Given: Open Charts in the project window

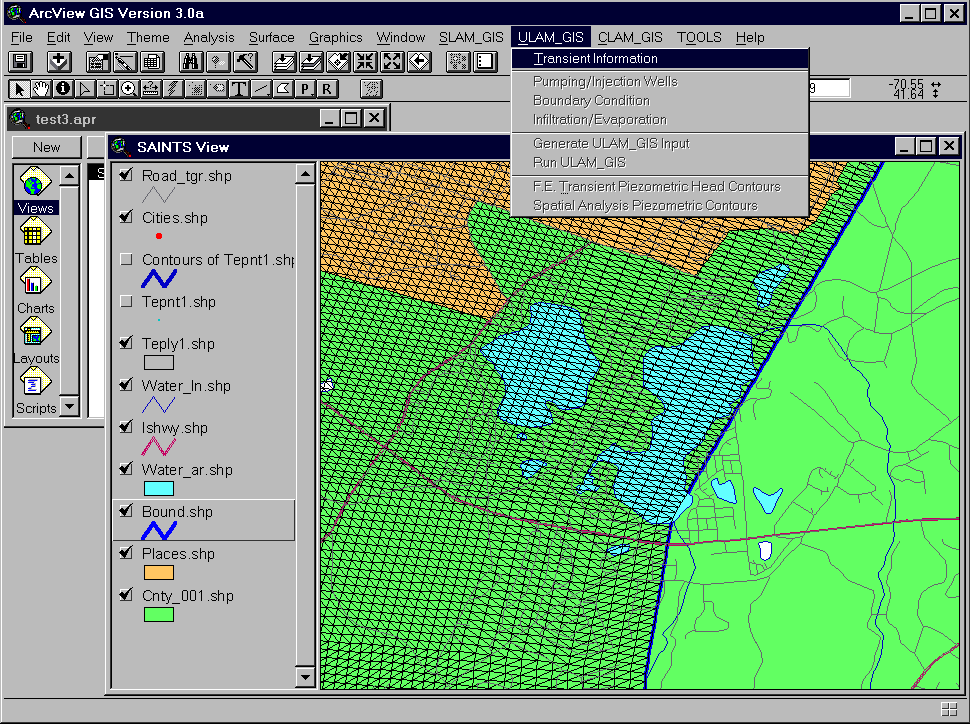Looking at the screenshot, I should coord(35,291).
